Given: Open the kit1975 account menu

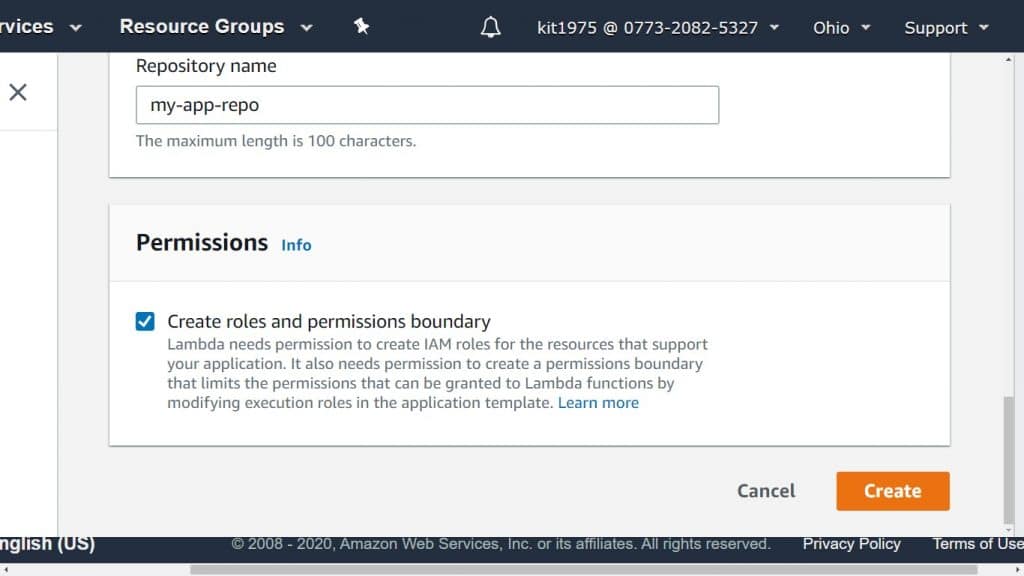Looking at the screenshot, I should click(657, 28).
